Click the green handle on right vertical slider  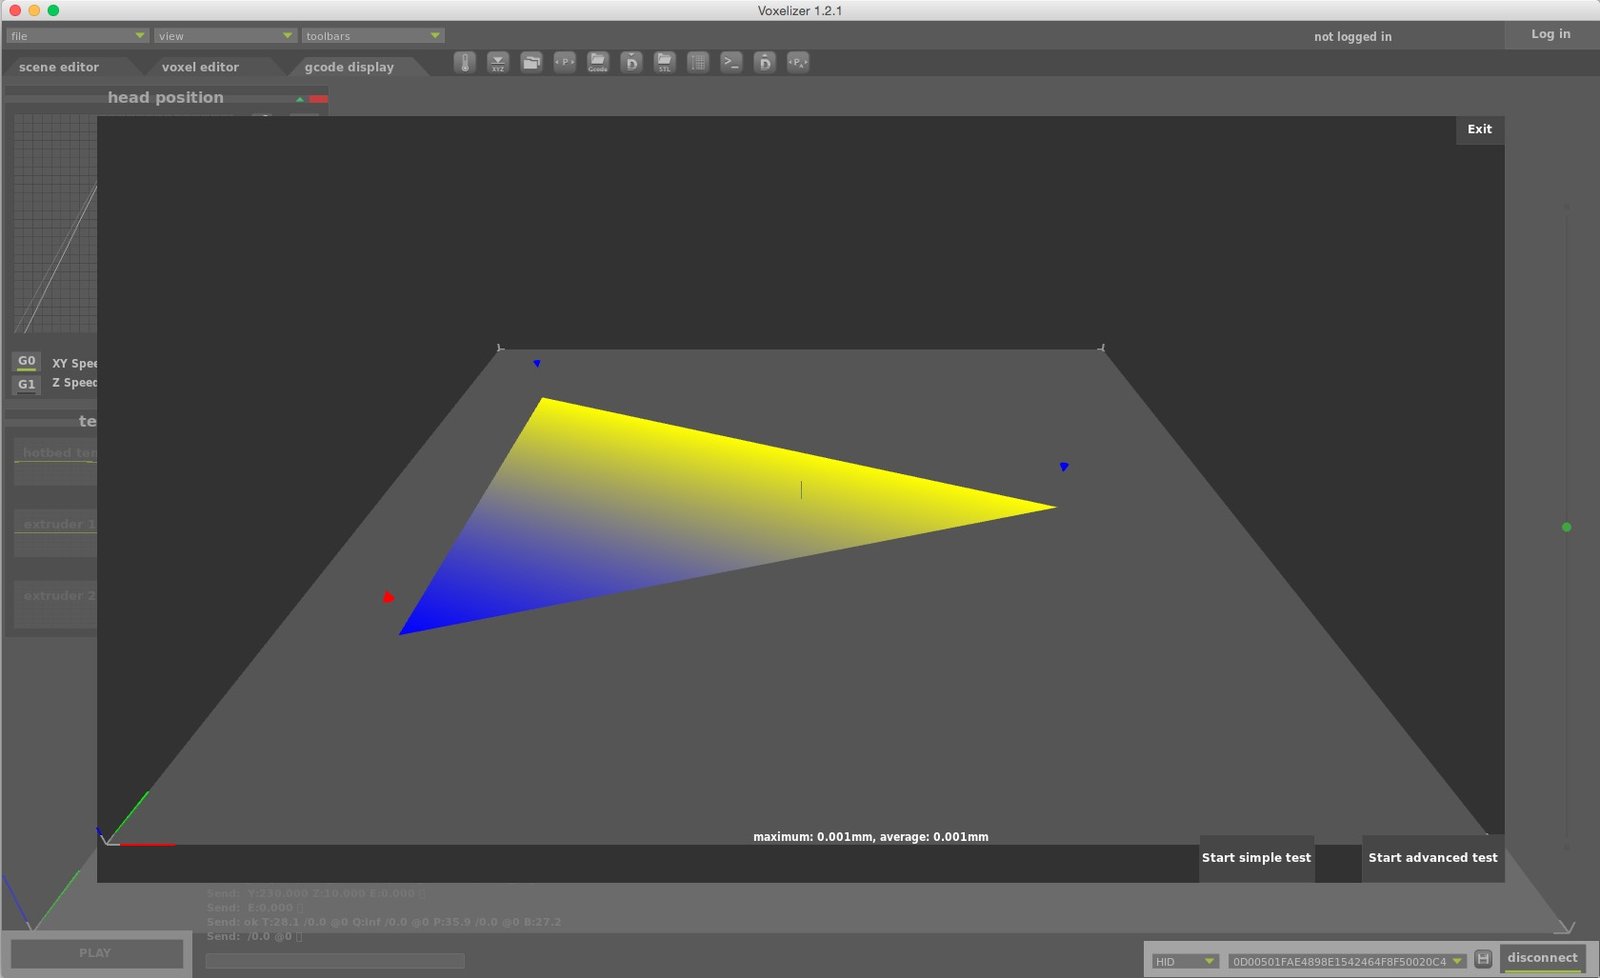(1566, 527)
